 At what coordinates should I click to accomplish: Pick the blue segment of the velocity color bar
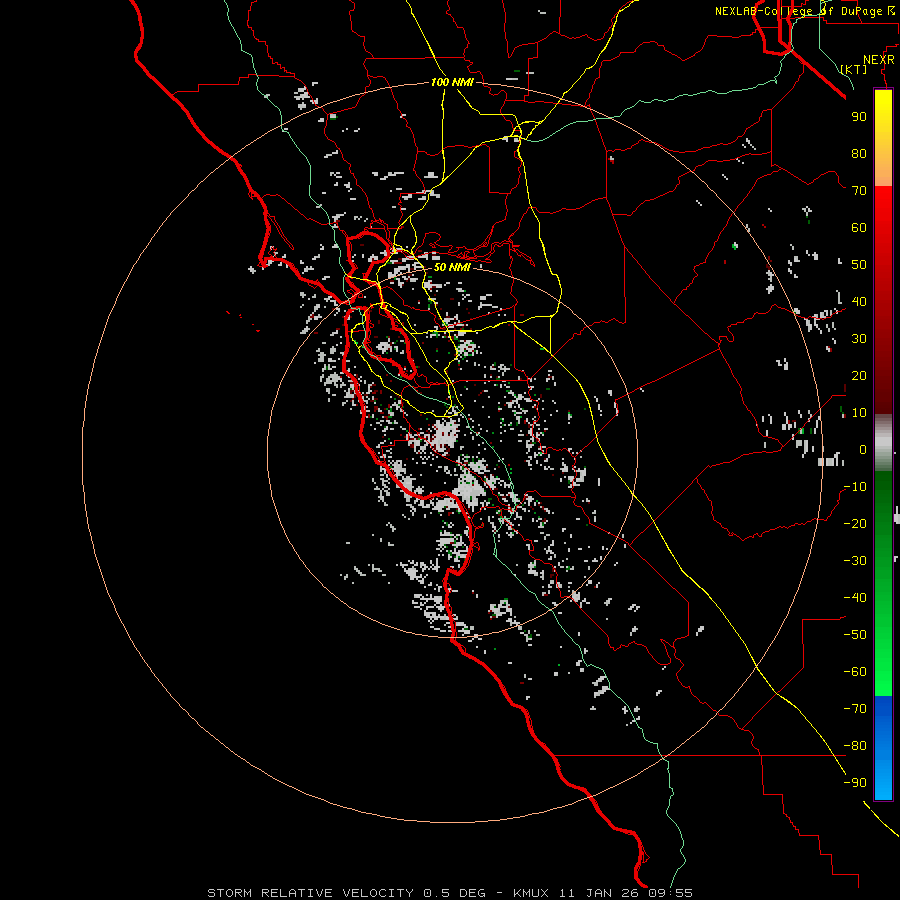point(883,748)
